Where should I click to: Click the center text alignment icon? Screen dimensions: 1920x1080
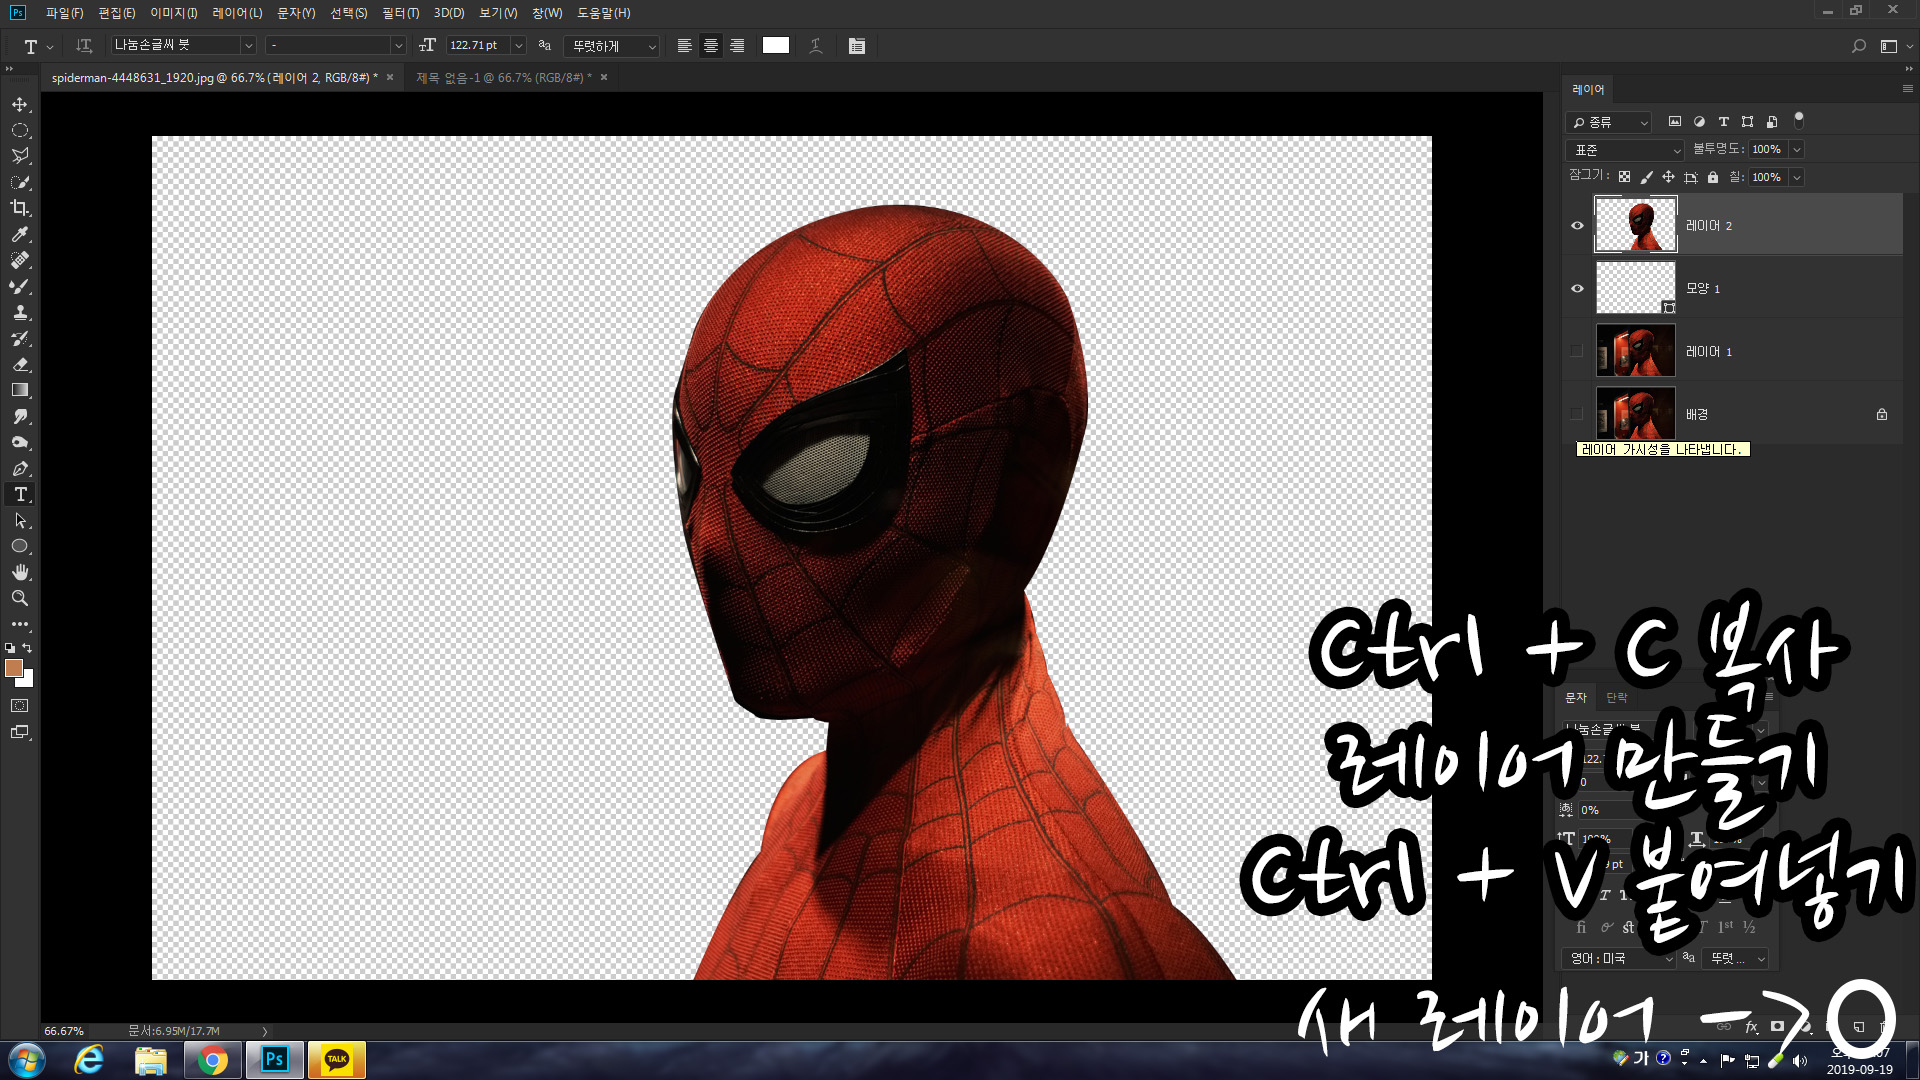coord(711,46)
